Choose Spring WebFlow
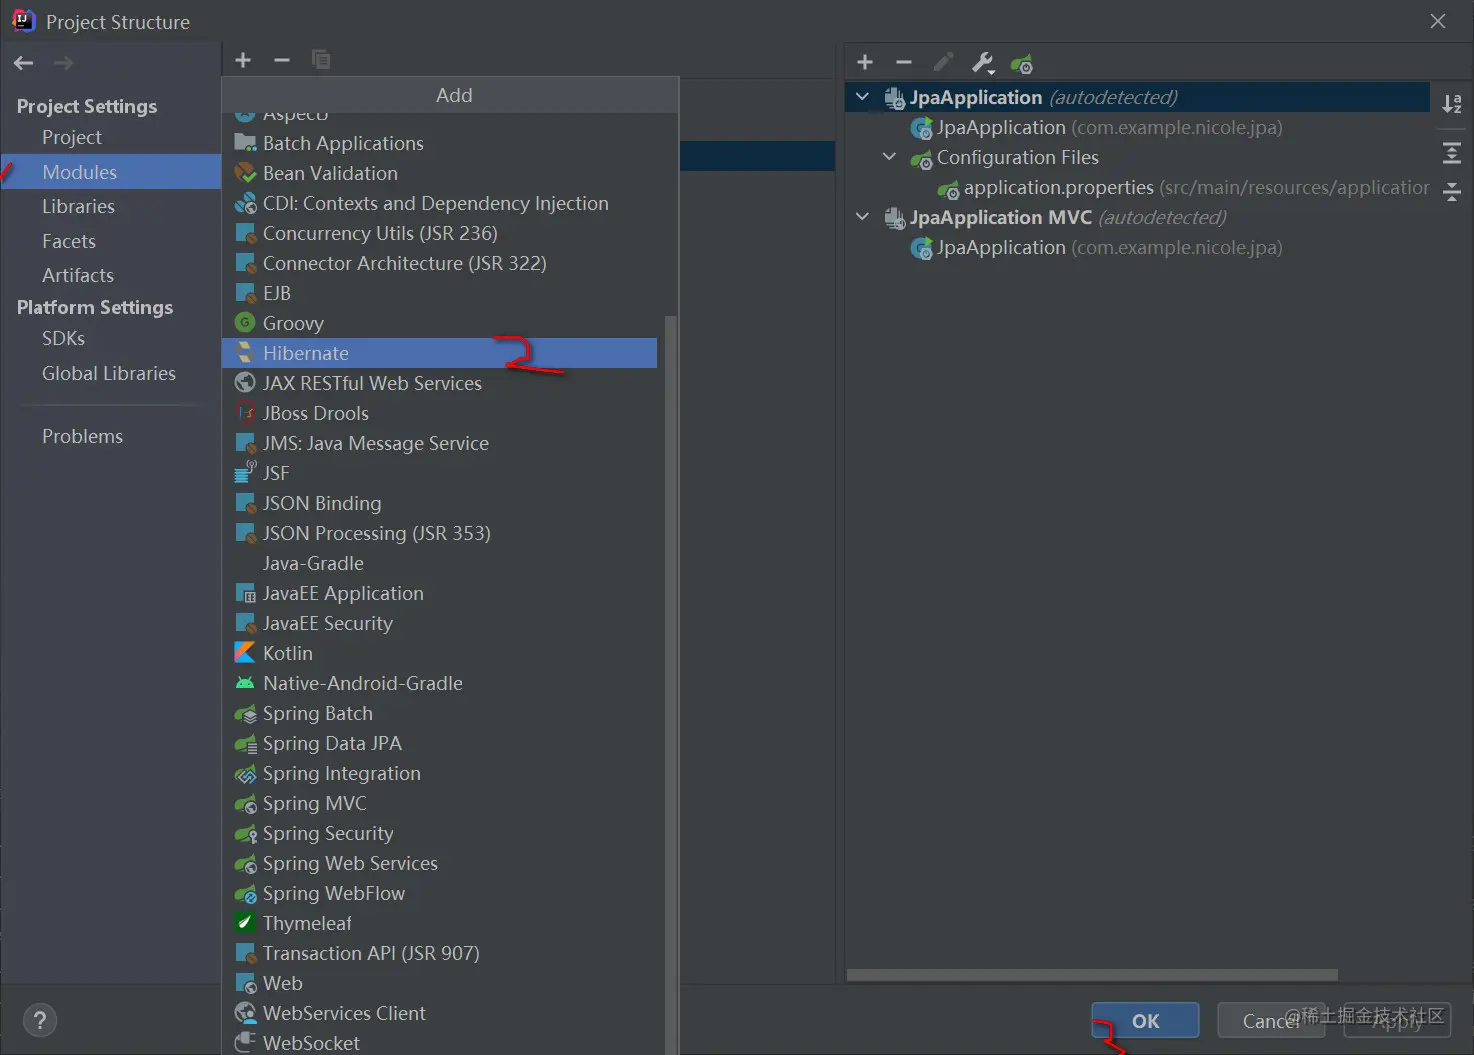1474x1055 pixels. pyautogui.click(x=439, y=893)
